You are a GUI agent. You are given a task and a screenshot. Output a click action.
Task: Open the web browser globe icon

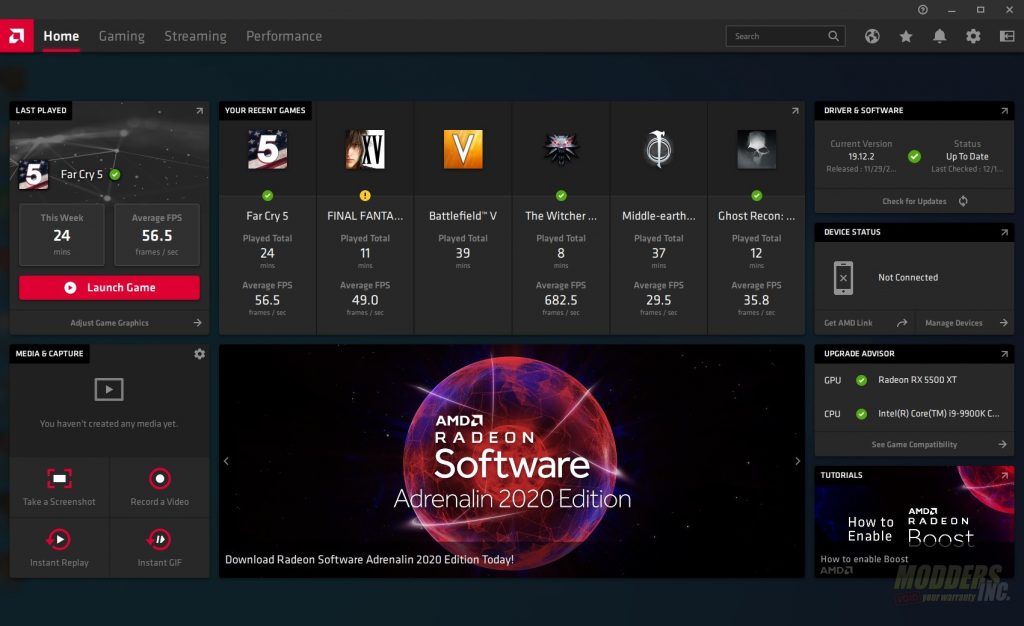coord(872,36)
